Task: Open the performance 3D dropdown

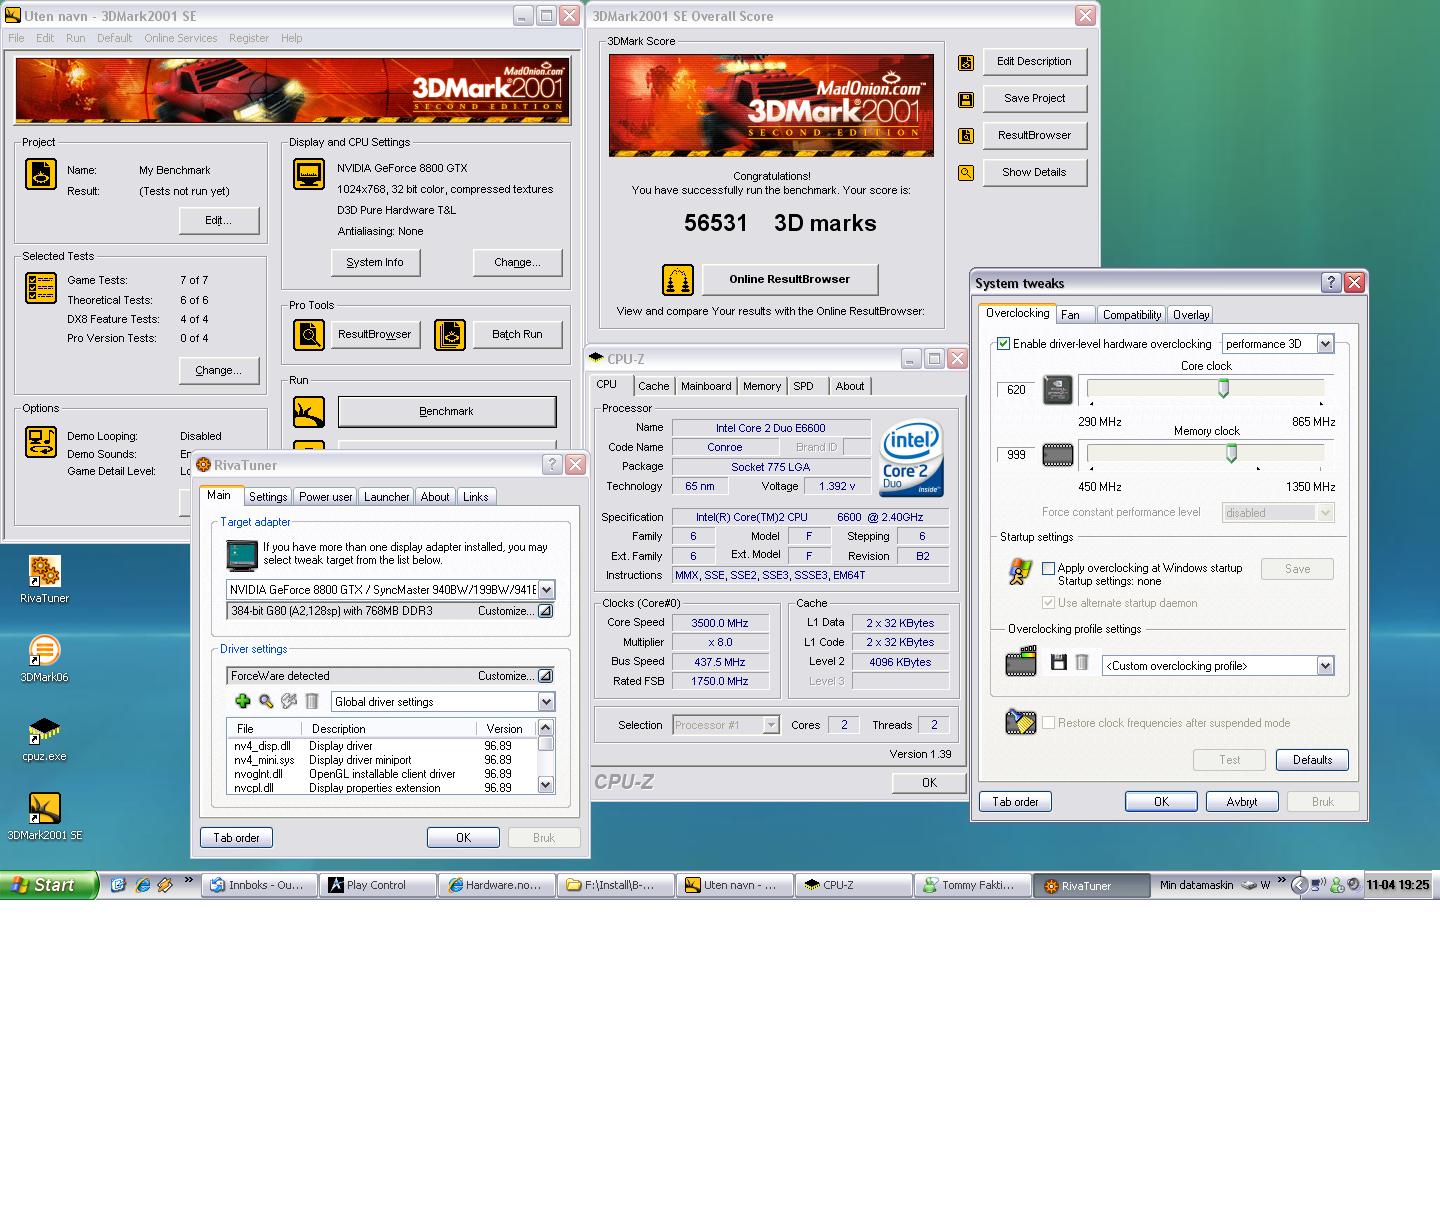Action: (1325, 344)
